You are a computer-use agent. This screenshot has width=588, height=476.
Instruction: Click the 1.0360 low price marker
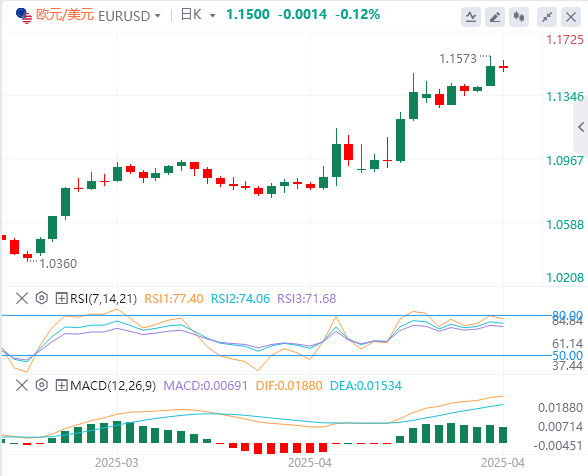(x=58, y=264)
